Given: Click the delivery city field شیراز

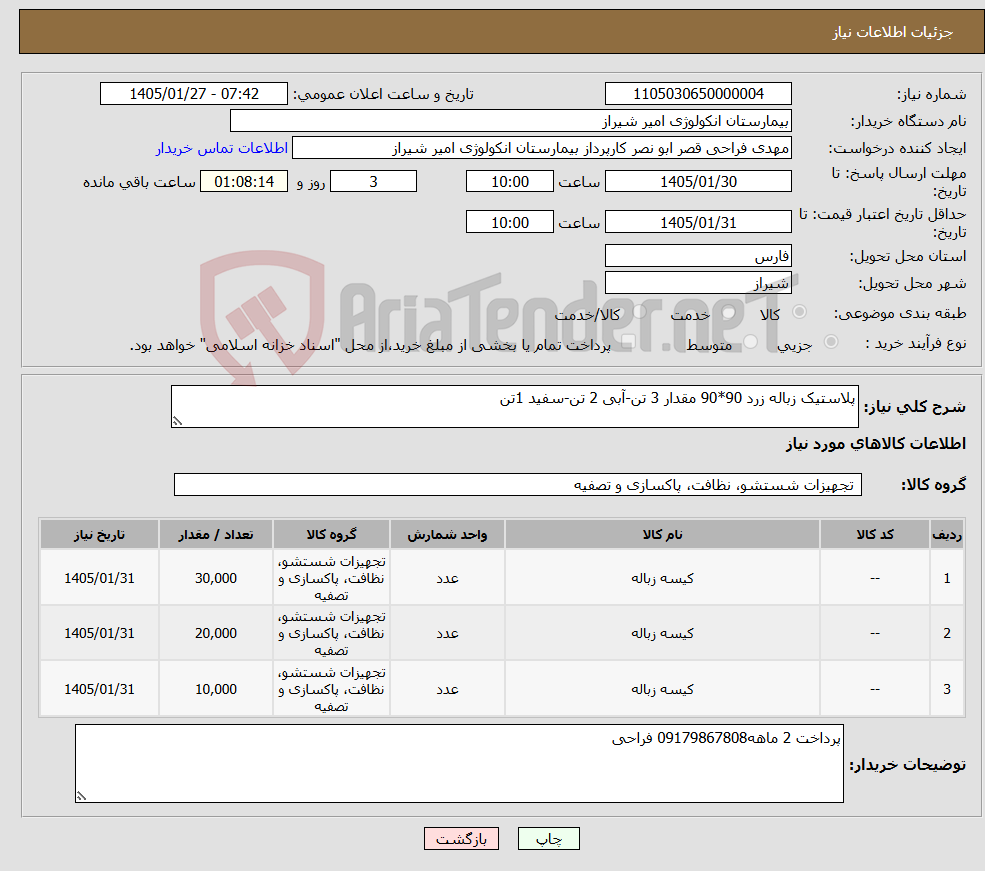Looking at the screenshot, I should point(698,283).
